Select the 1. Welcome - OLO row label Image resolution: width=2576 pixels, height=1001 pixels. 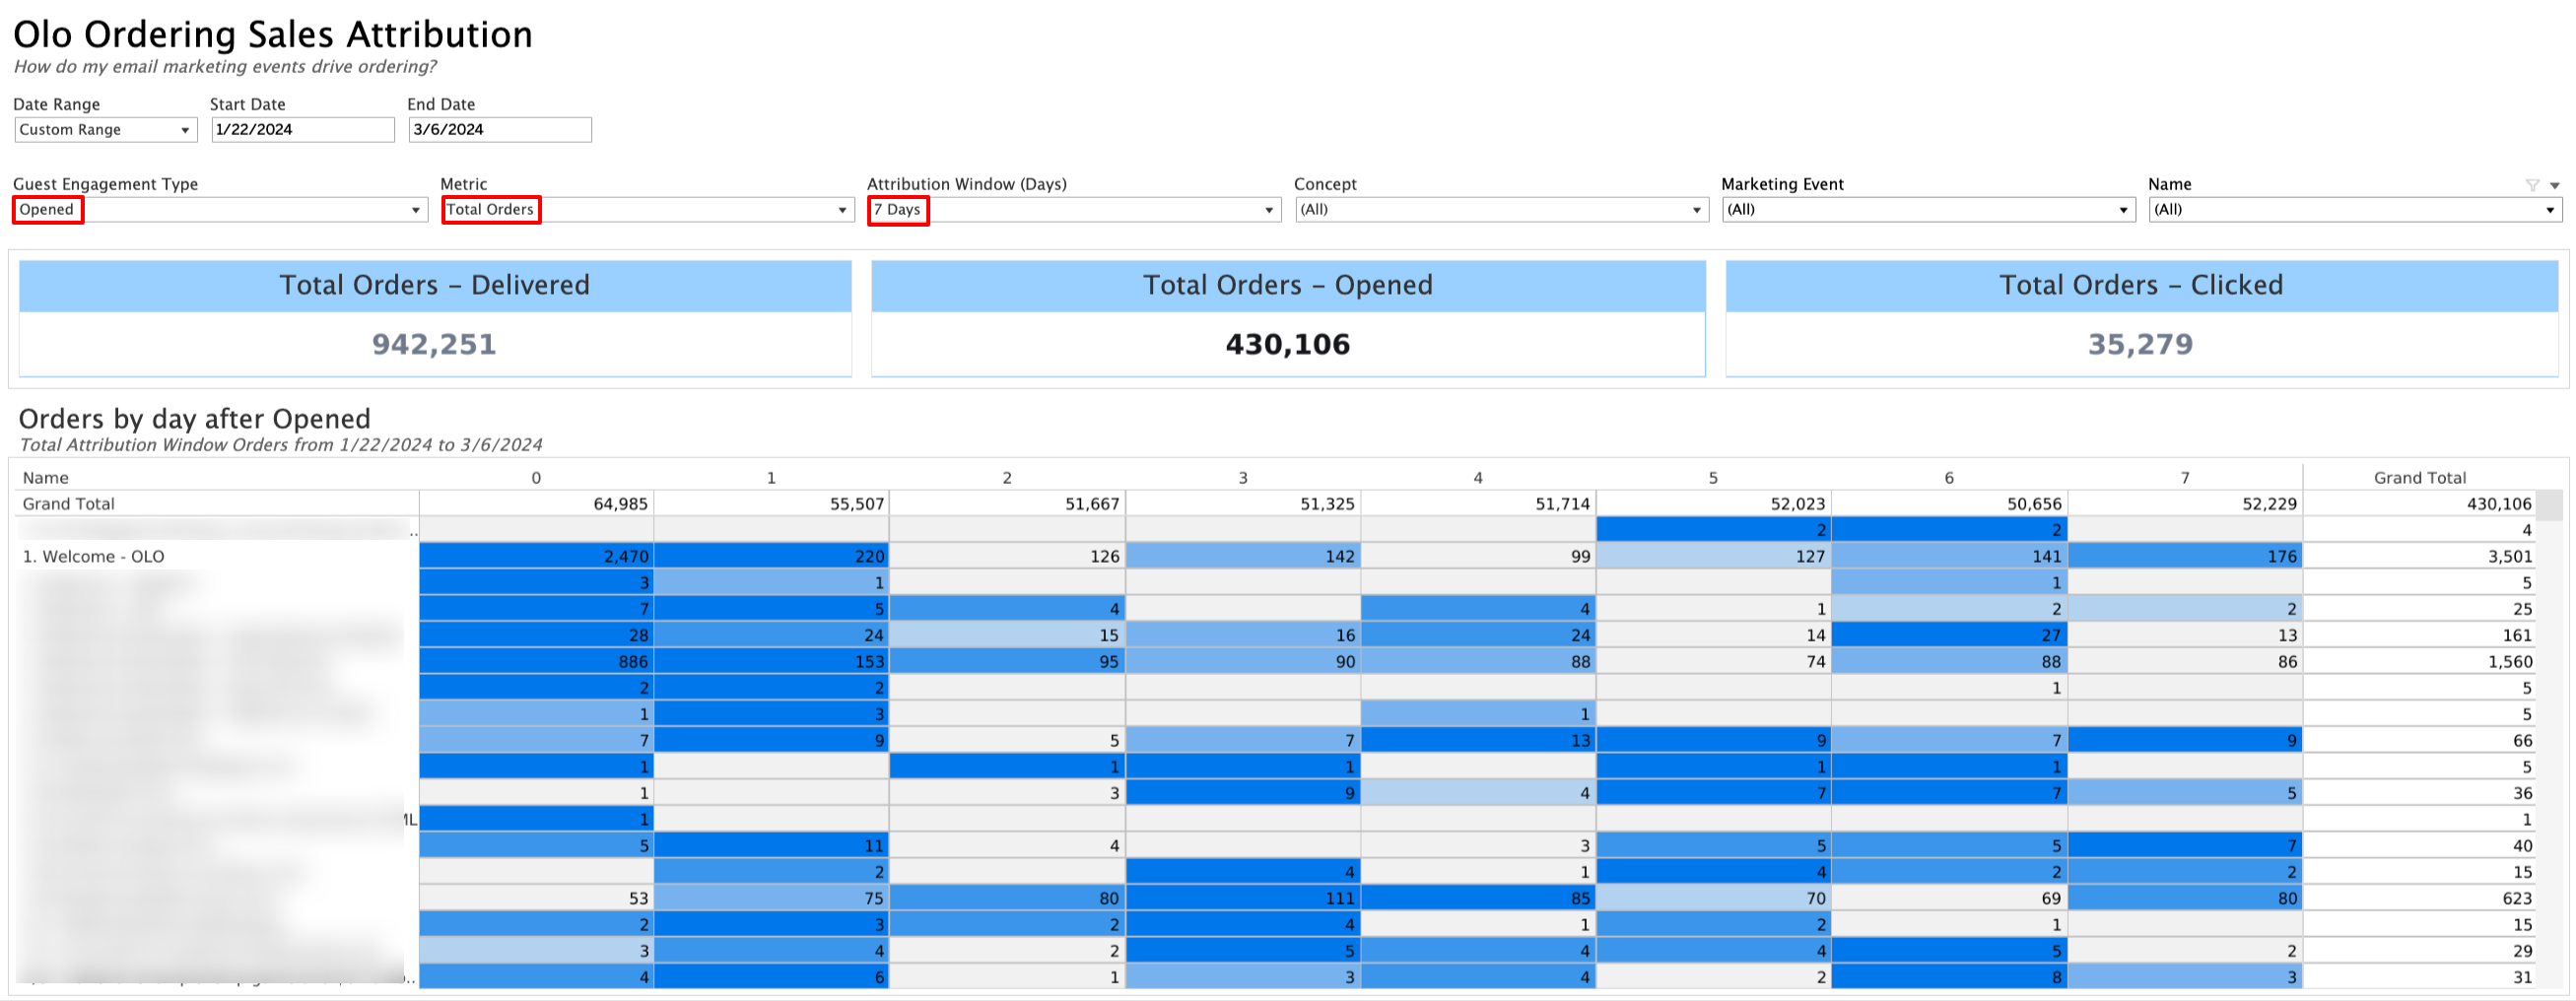[x=94, y=557]
